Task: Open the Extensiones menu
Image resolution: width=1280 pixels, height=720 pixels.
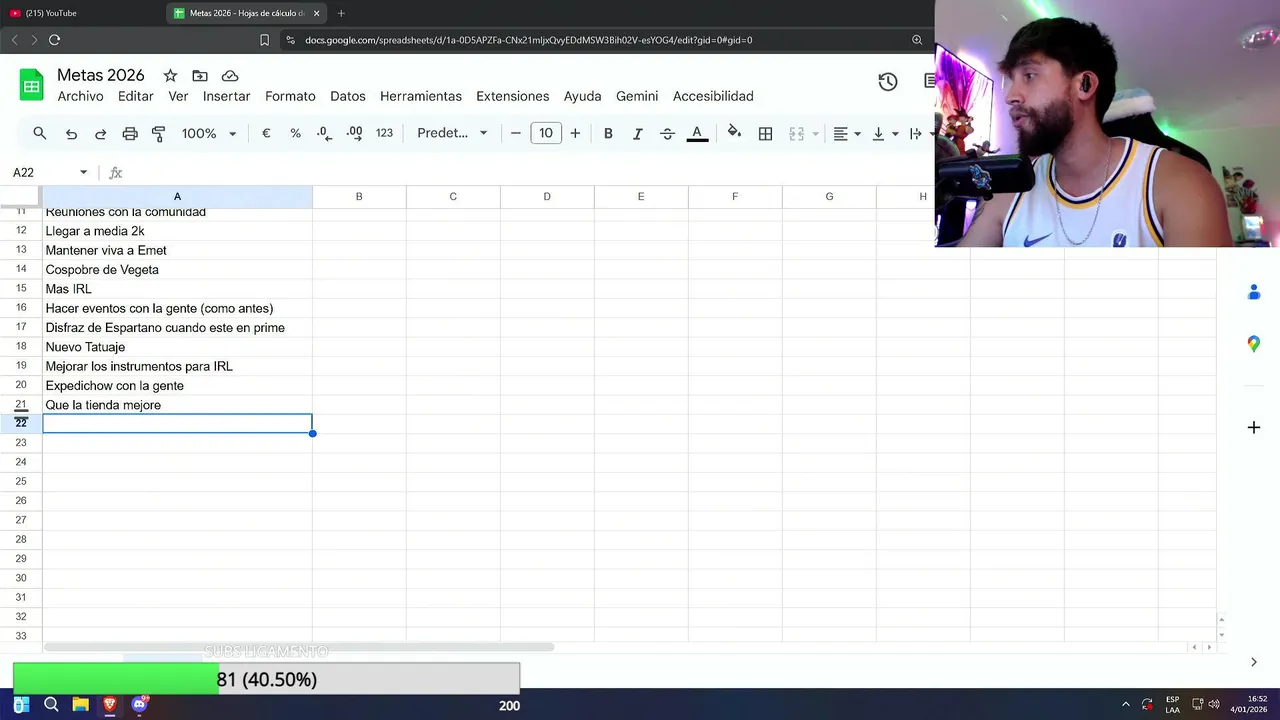Action: pyautogui.click(x=513, y=96)
